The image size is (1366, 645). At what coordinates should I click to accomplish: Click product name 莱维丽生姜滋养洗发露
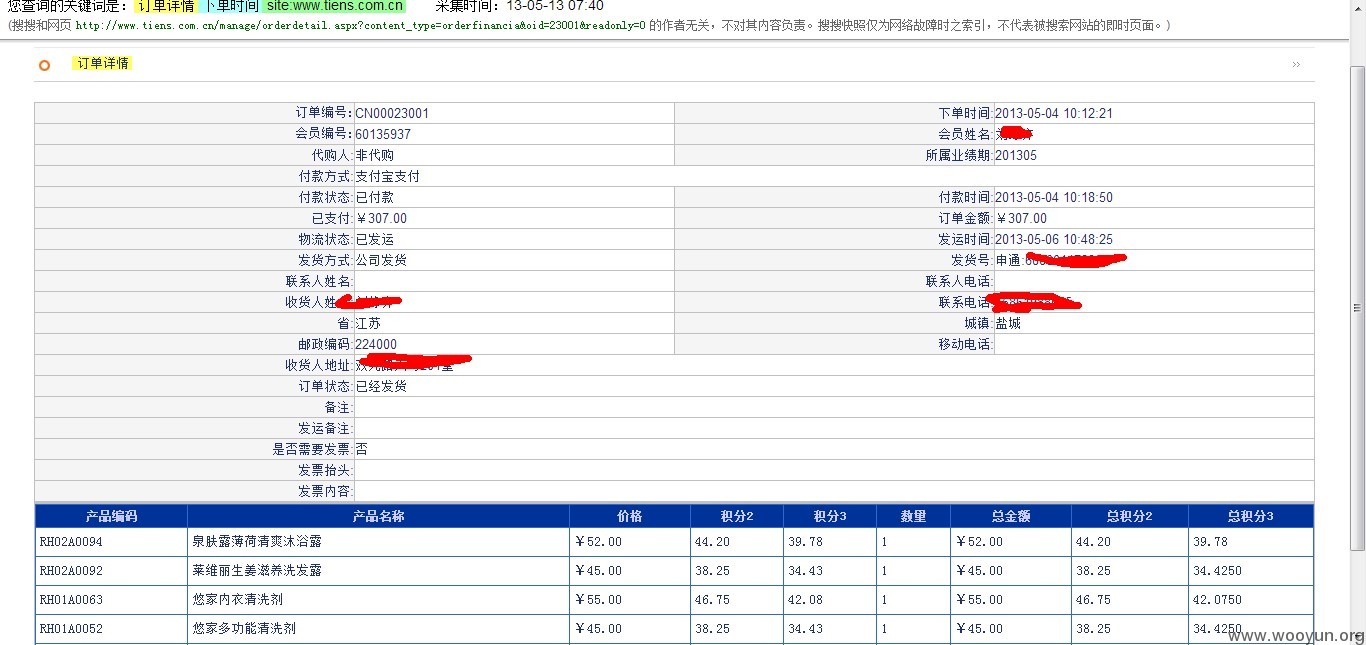pyautogui.click(x=257, y=571)
